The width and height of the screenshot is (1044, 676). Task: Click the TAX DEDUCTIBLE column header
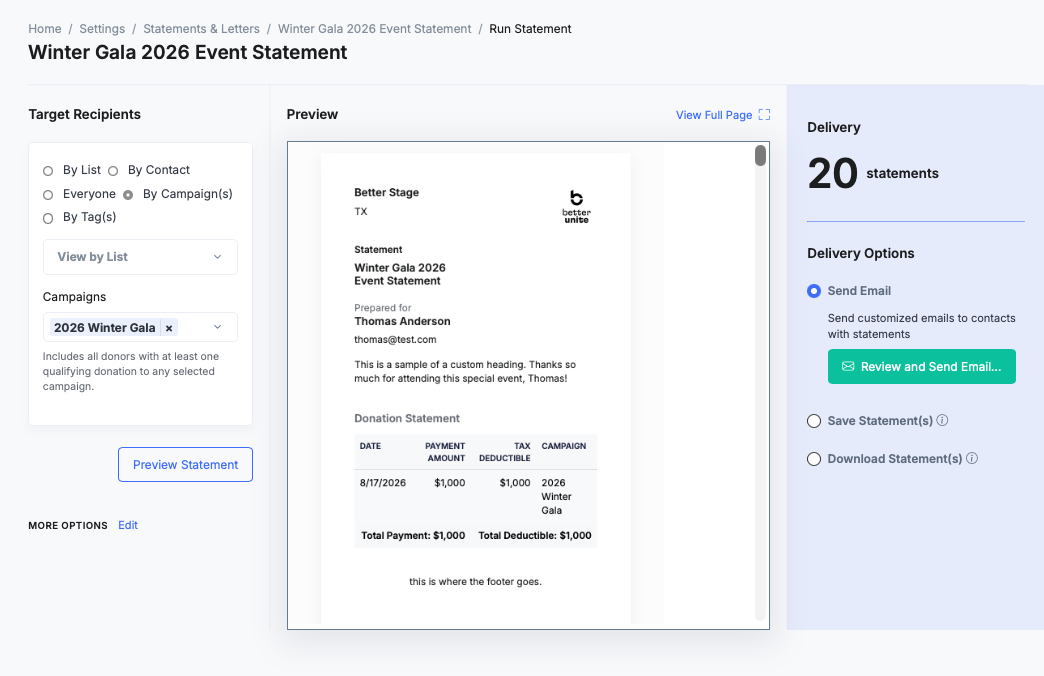505,452
